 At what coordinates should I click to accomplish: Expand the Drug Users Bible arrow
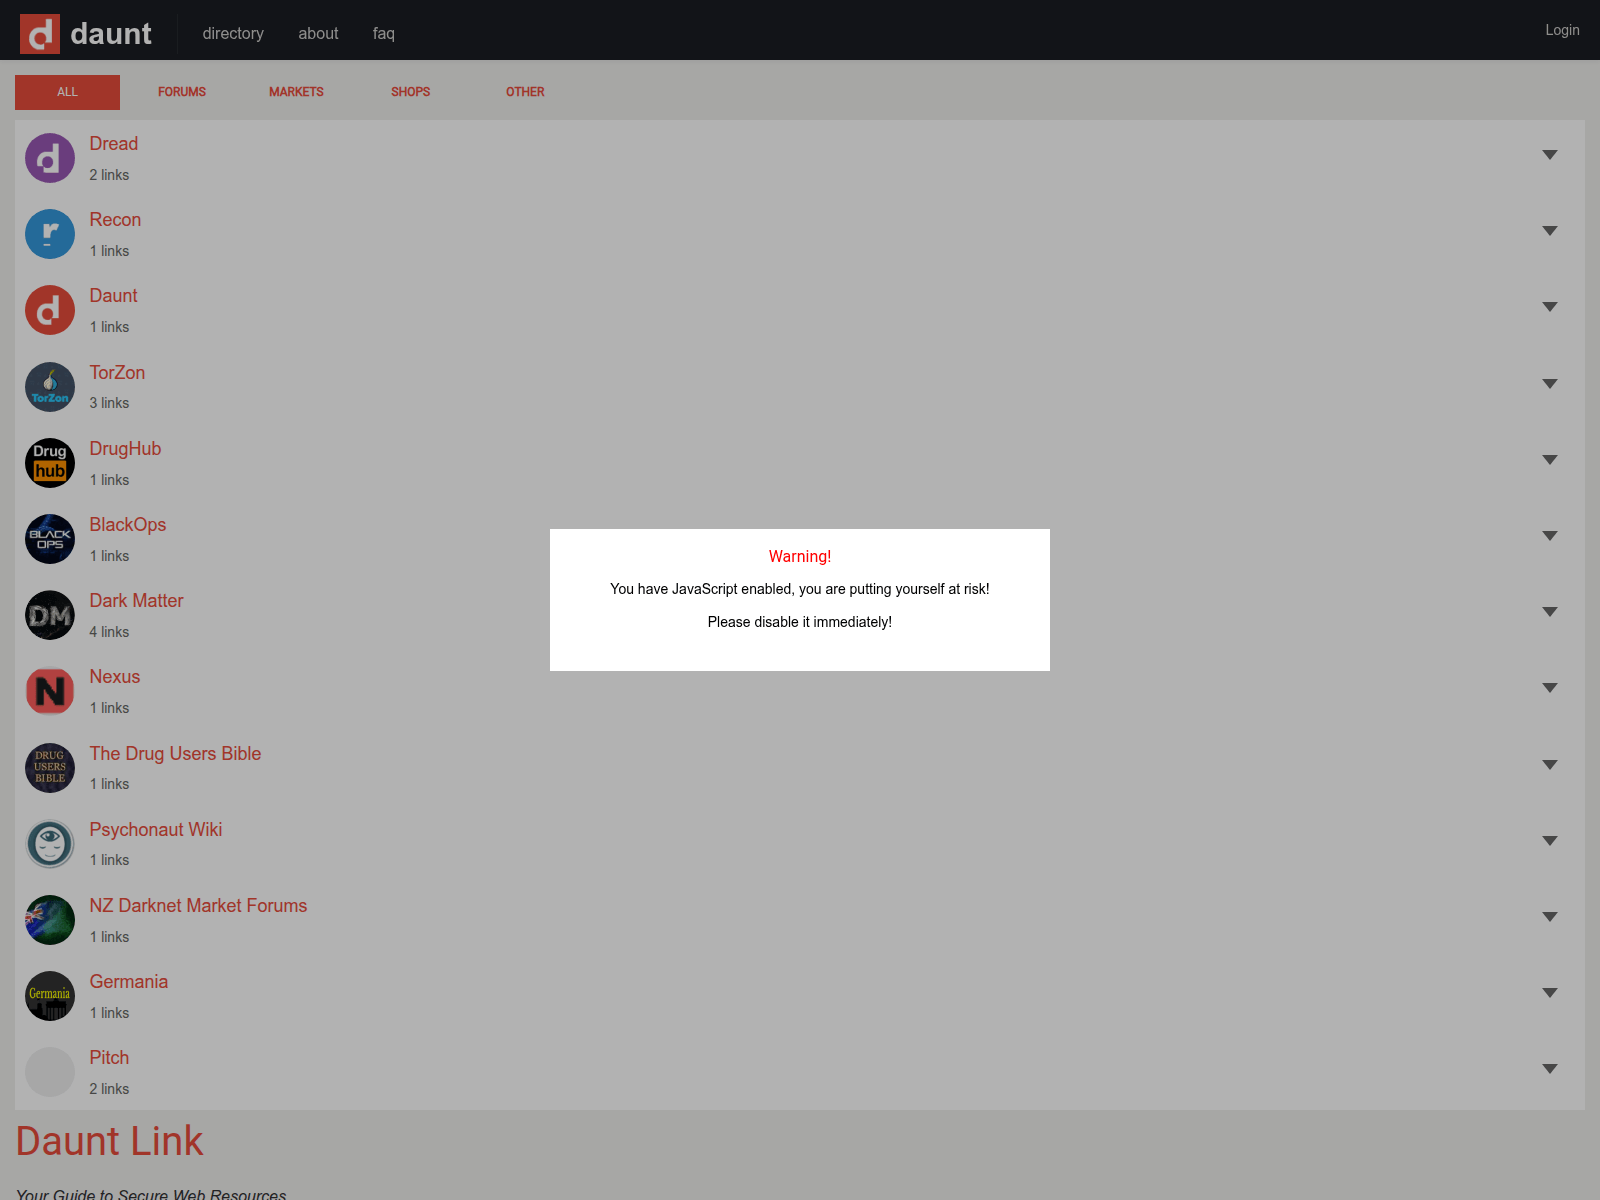point(1550,765)
